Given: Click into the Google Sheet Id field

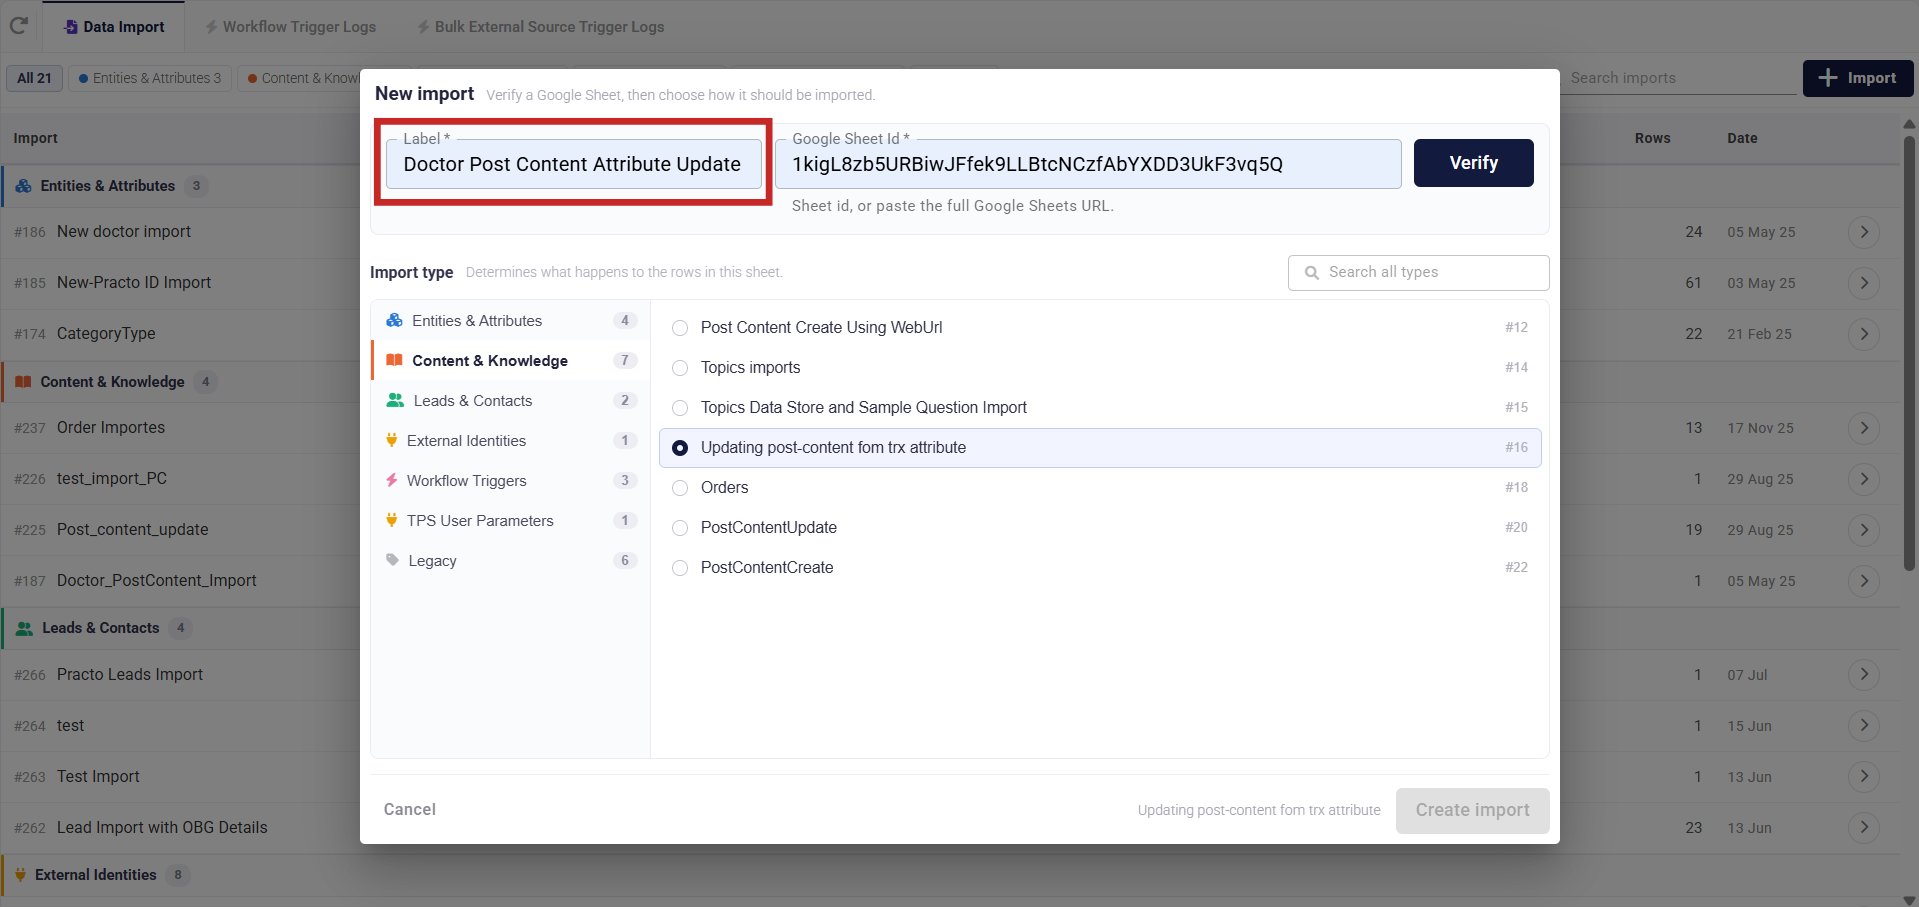Looking at the screenshot, I should click(x=1088, y=164).
